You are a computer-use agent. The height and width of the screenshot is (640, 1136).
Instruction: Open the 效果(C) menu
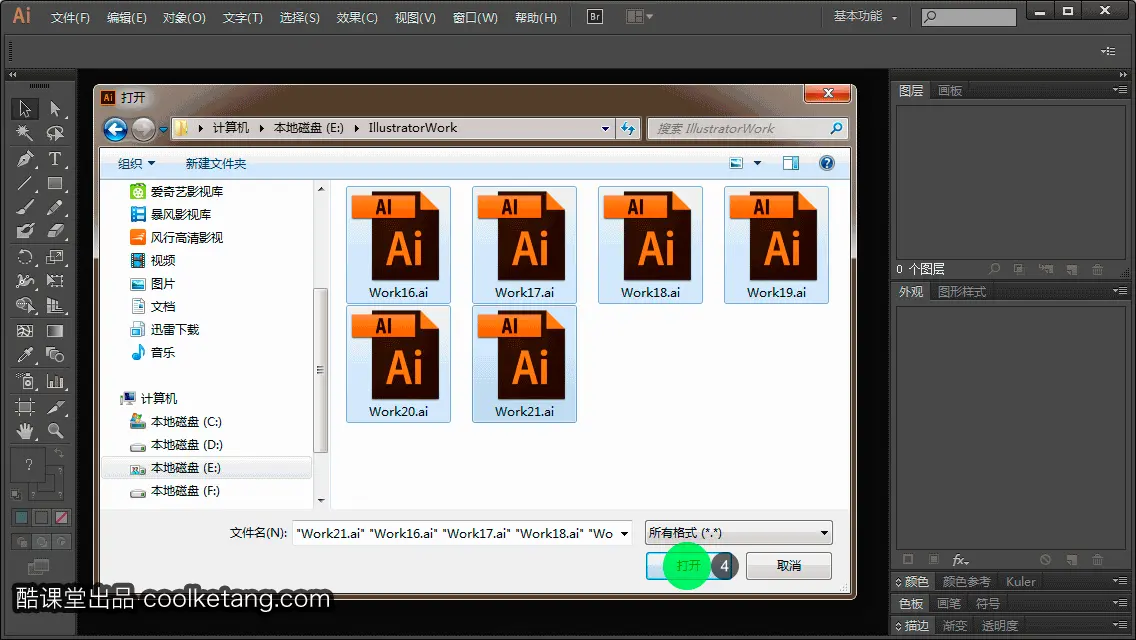(357, 17)
